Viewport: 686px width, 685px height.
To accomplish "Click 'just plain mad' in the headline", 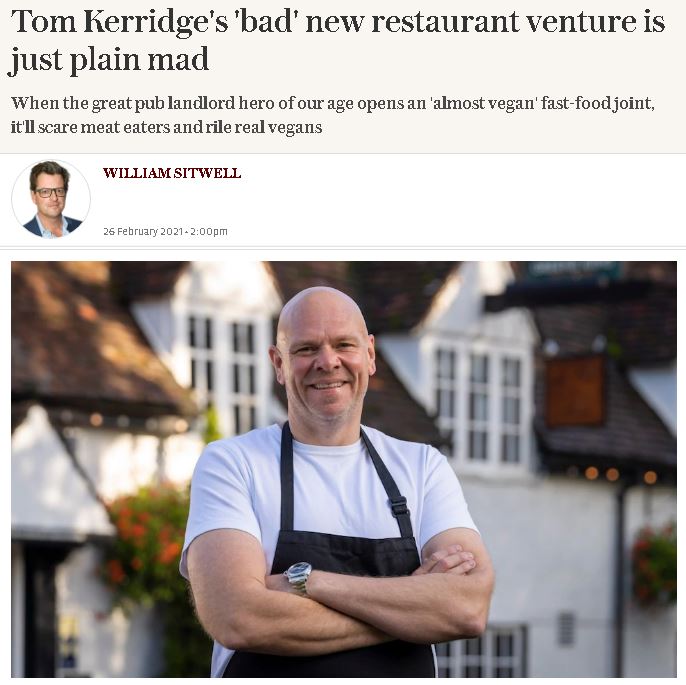I will [x=108, y=59].
